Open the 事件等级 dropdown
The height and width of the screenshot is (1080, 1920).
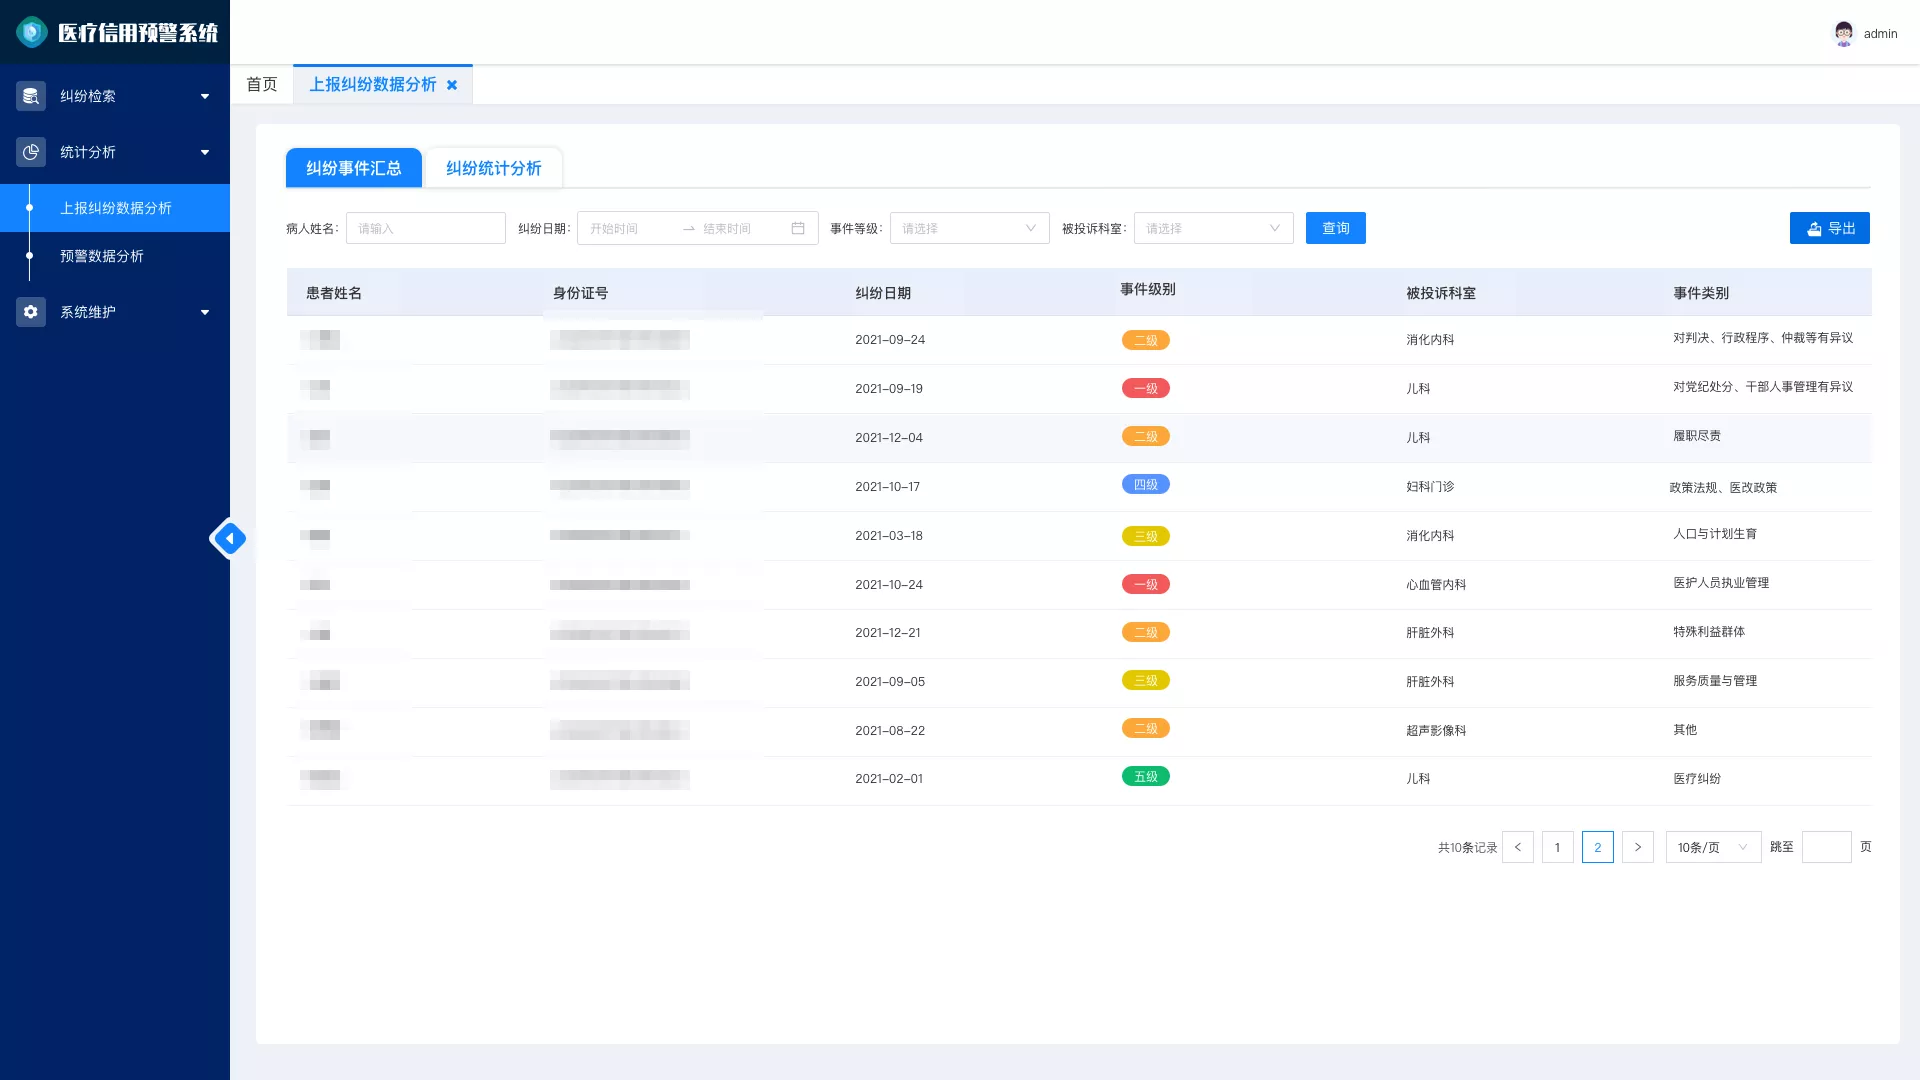[x=970, y=228]
